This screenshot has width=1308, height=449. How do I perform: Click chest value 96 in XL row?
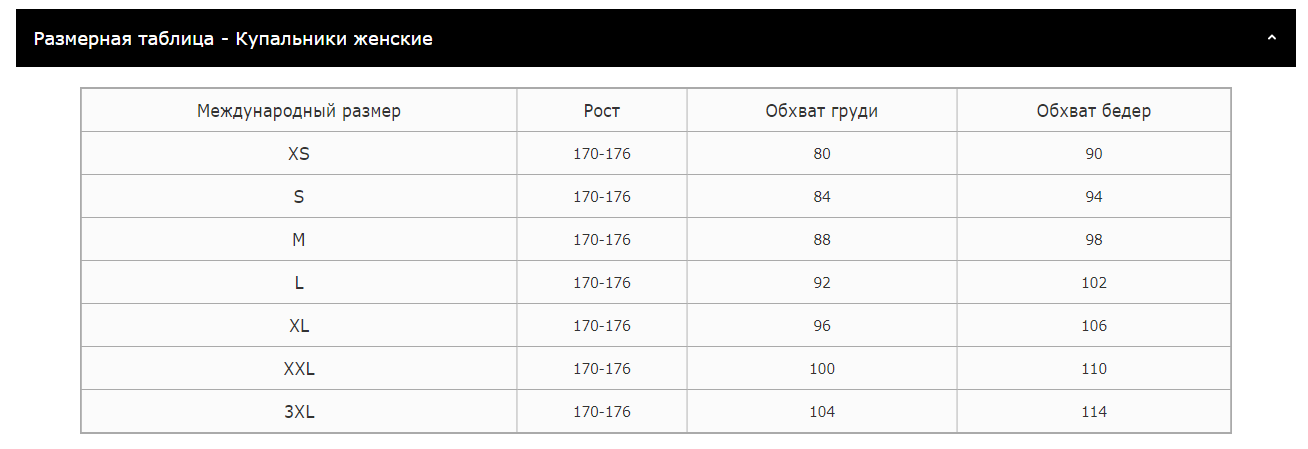tap(822, 326)
